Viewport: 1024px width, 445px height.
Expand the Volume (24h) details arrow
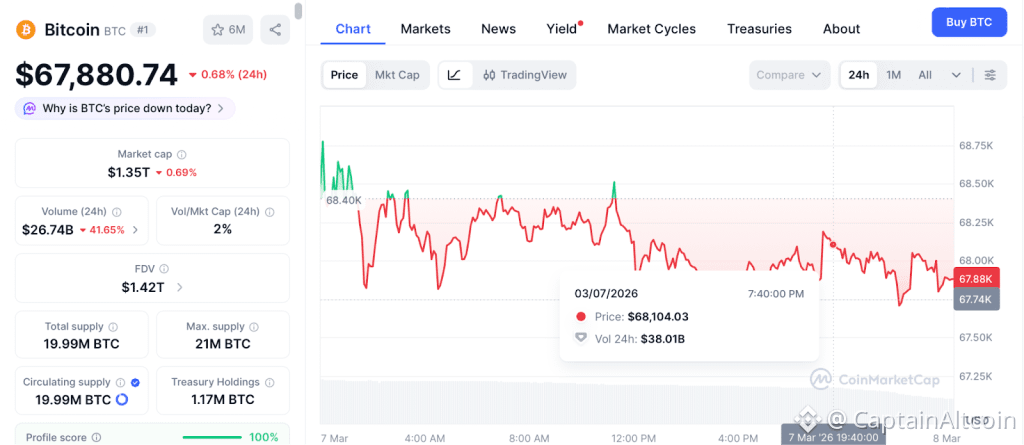point(136,230)
